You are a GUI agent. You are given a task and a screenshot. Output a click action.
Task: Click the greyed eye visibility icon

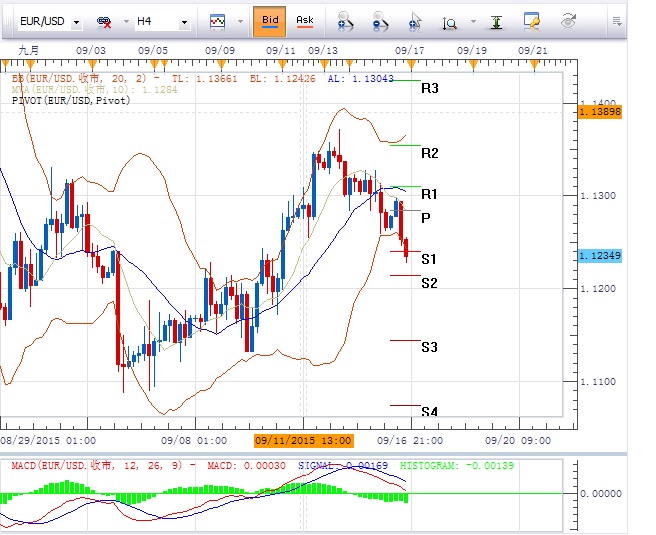pos(568,21)
